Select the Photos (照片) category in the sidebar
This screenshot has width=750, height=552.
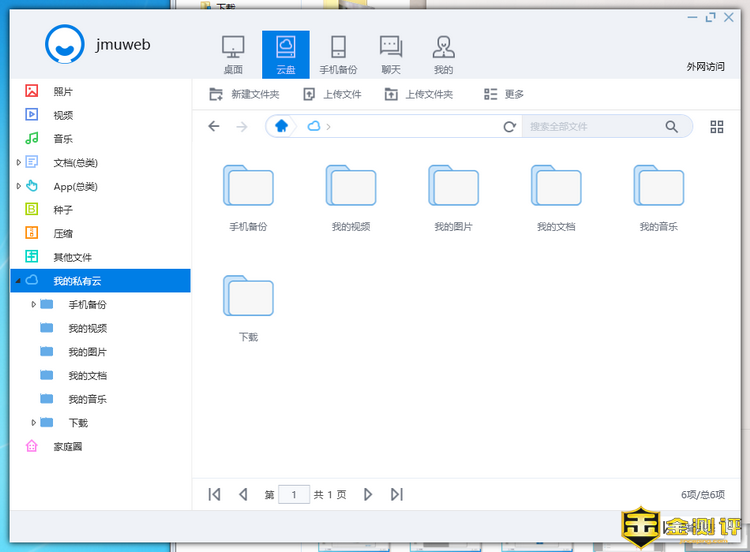[62, 91]
